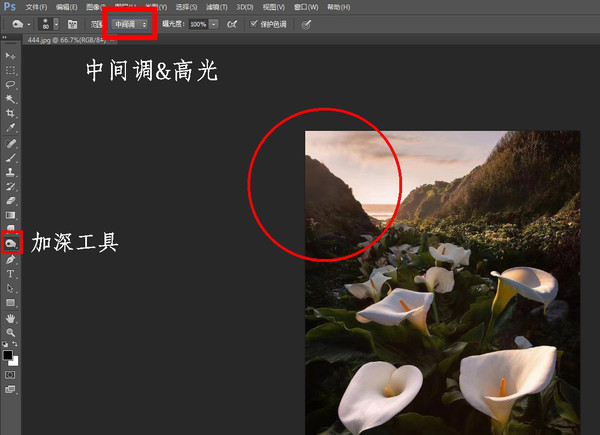Viewport: 600px width, 435px height.
Task: Toggle airbrush mode icon in options bar
Action: pos(232,23)
